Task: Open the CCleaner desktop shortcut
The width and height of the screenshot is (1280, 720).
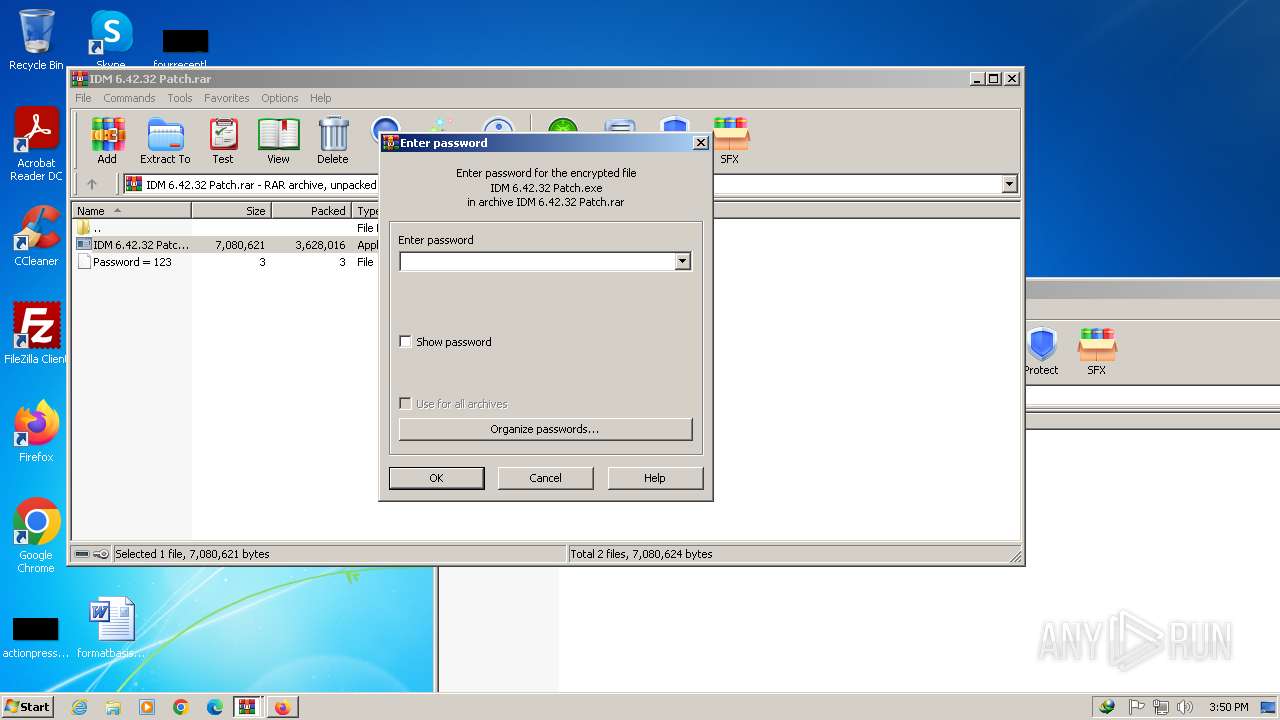Action: coord(36,236)
